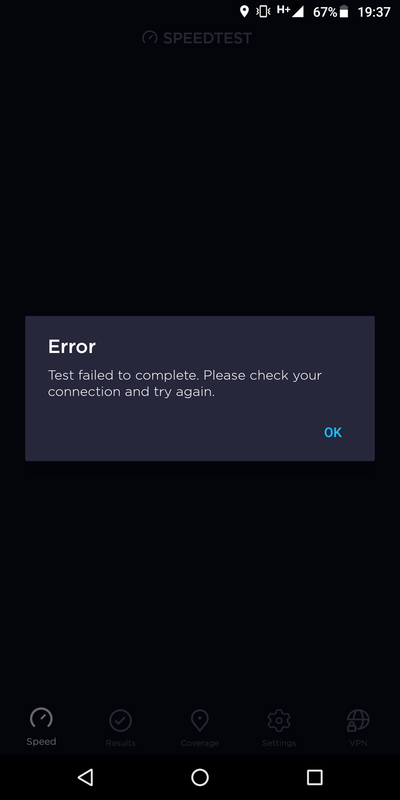Tap the location icon in status bar
Image resolution: width=400 pixels, height=800 pixels.
244,12
